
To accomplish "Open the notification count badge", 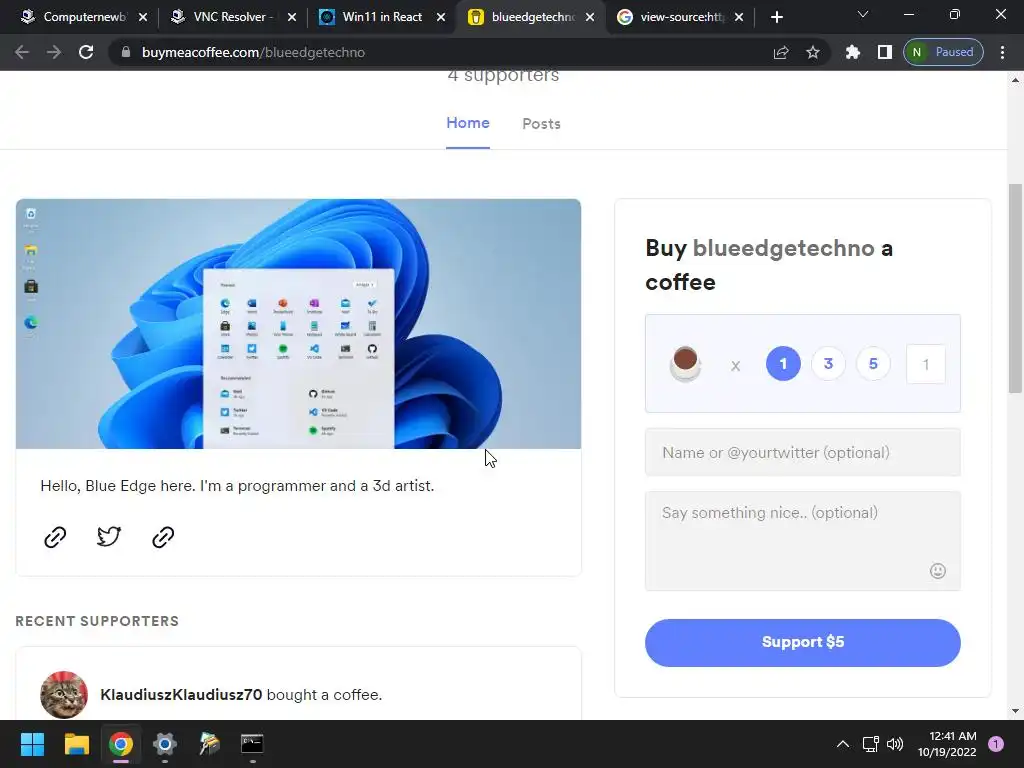I will click(x=996, y=744).
